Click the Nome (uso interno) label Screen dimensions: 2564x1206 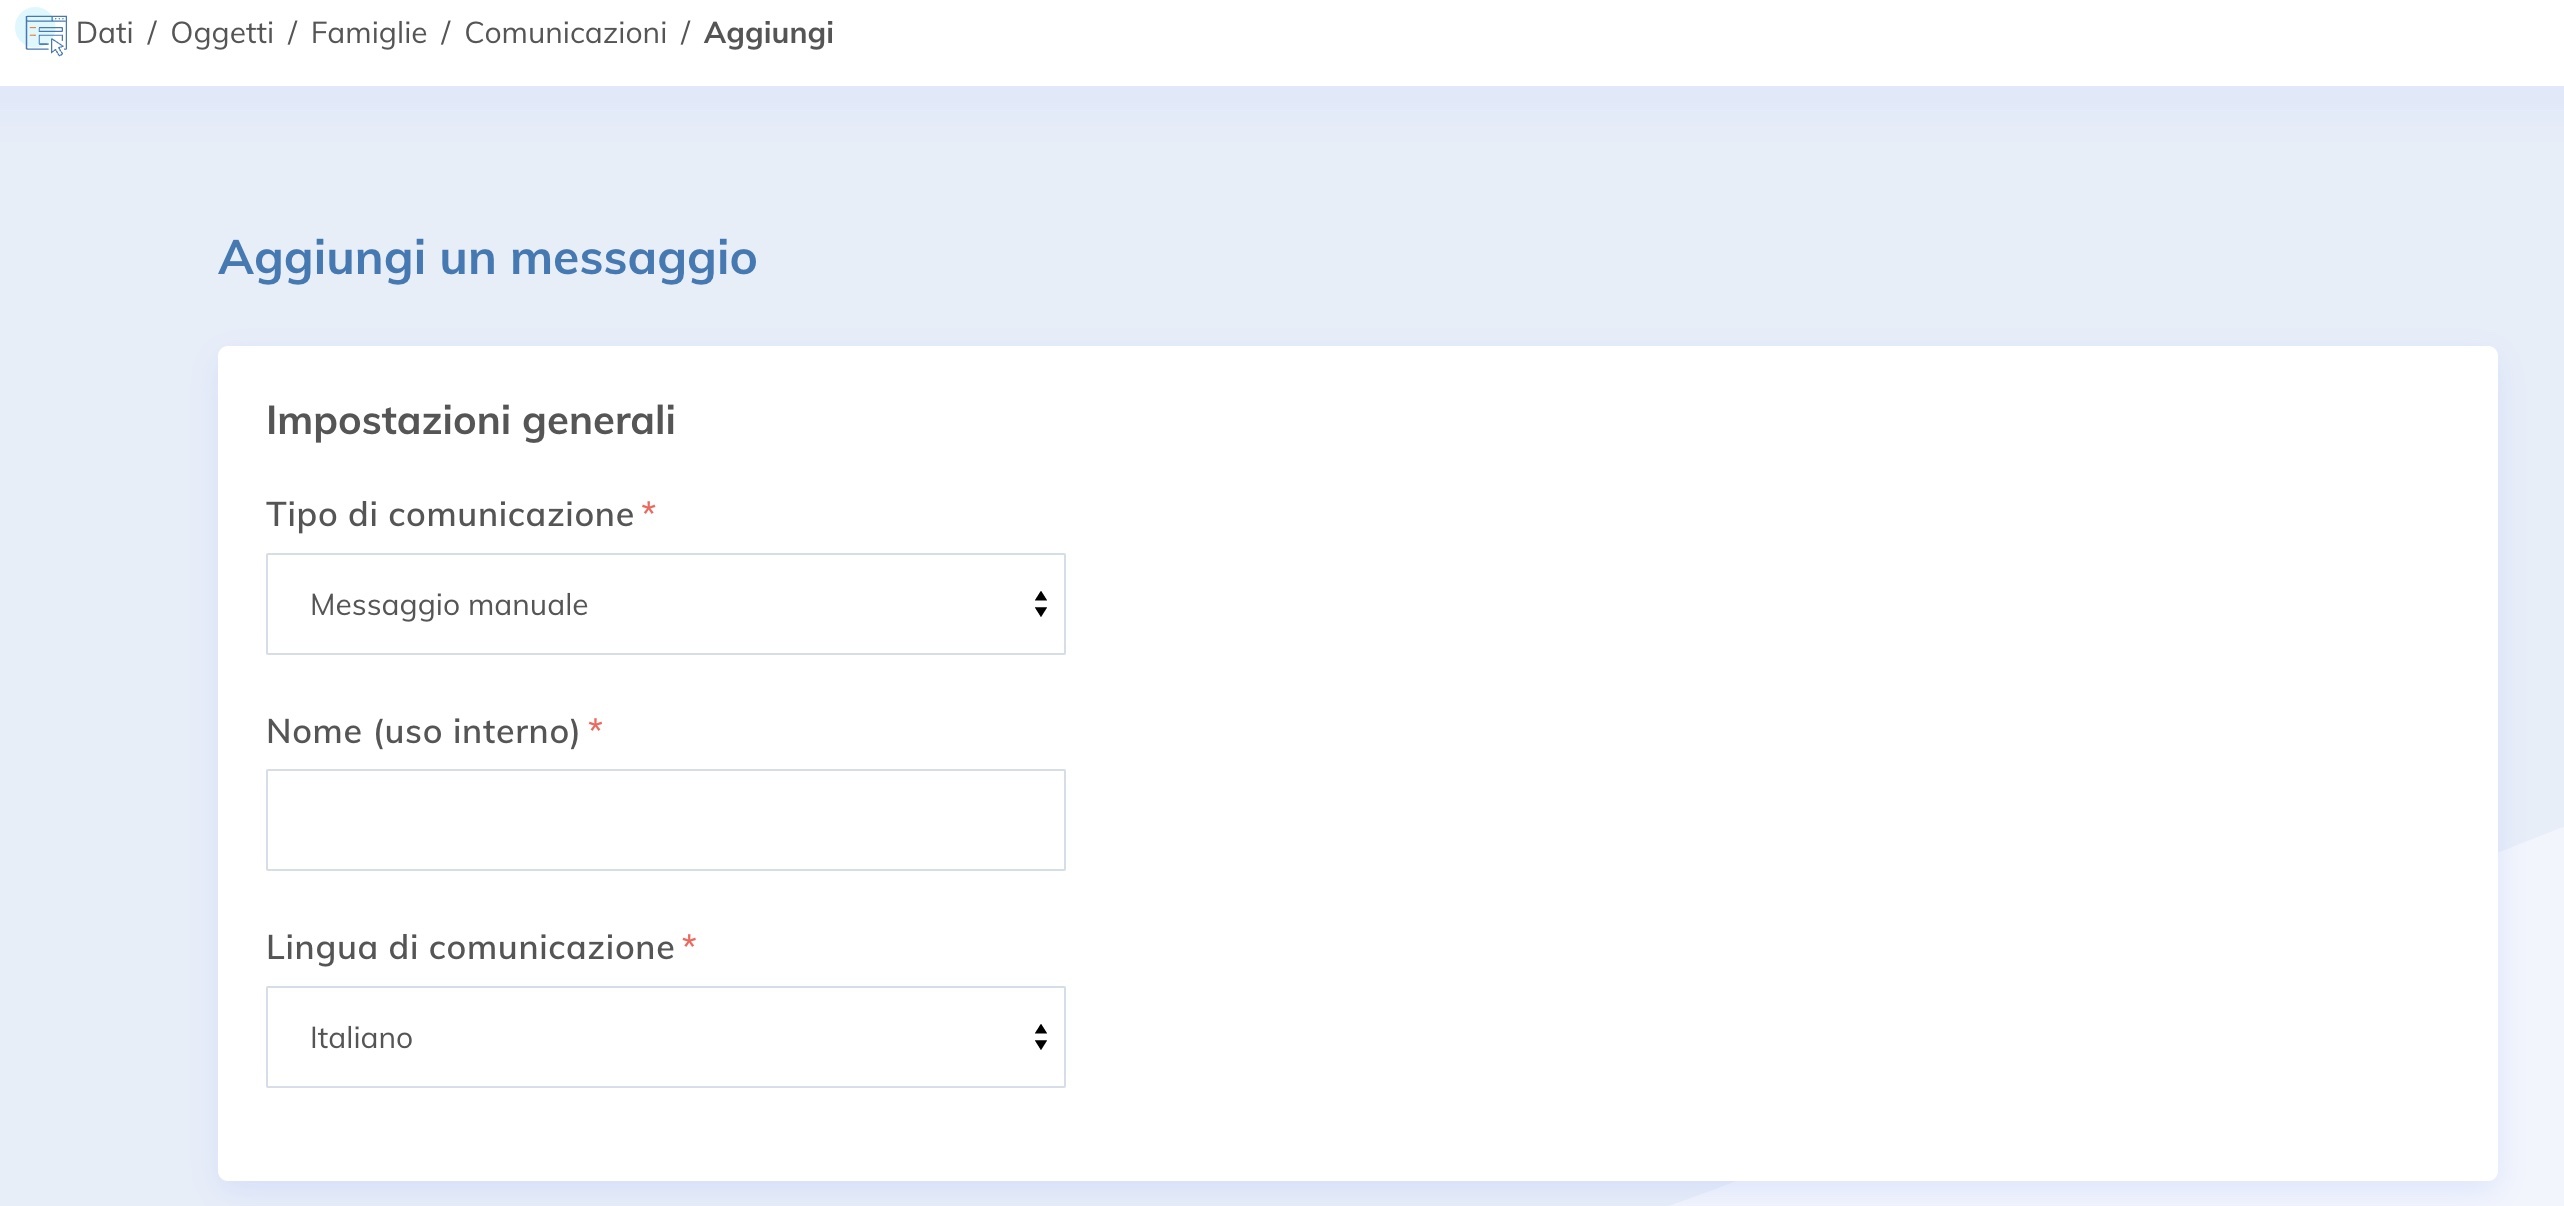coord(423,731)
